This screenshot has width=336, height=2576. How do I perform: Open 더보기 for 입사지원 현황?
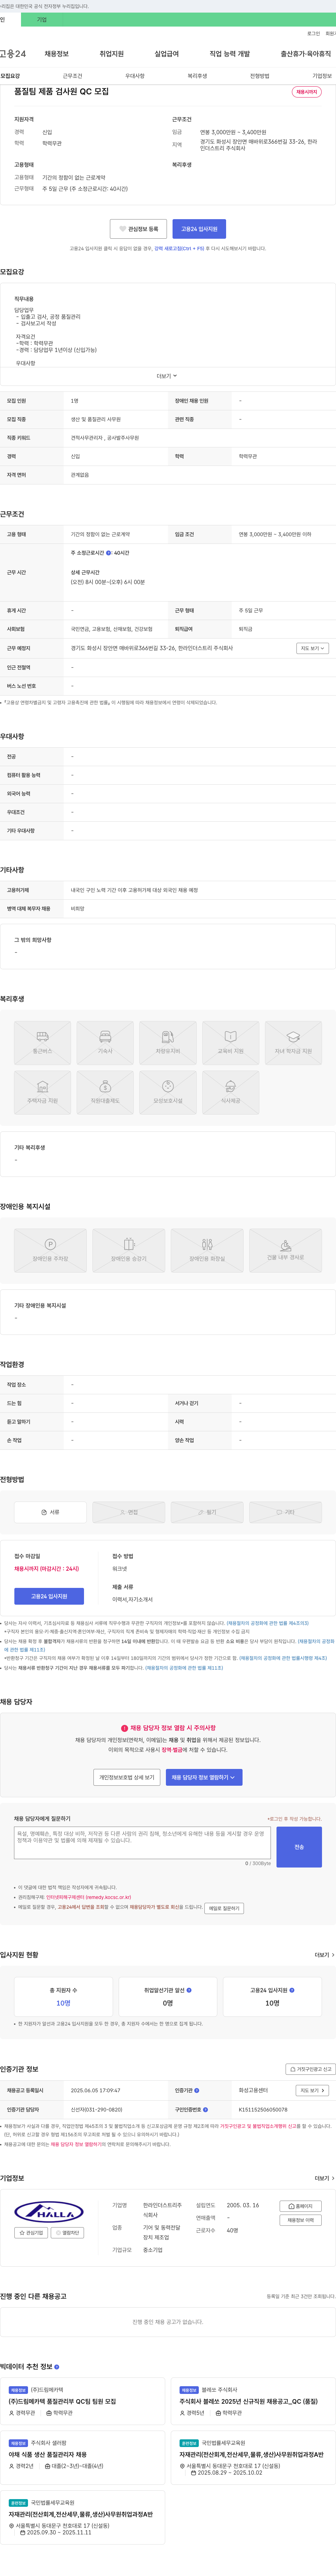coord(324,1955)
